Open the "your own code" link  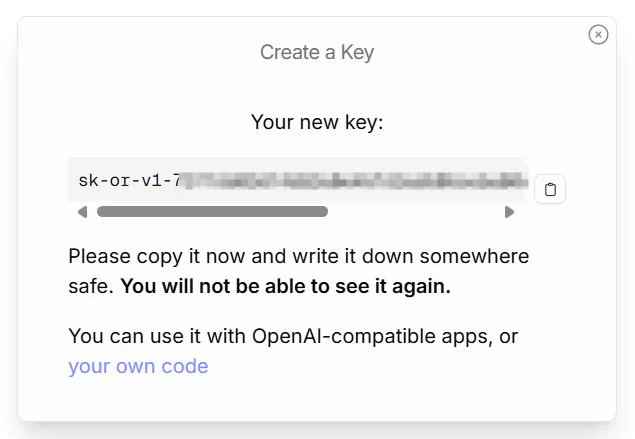[x=138, y=366]
